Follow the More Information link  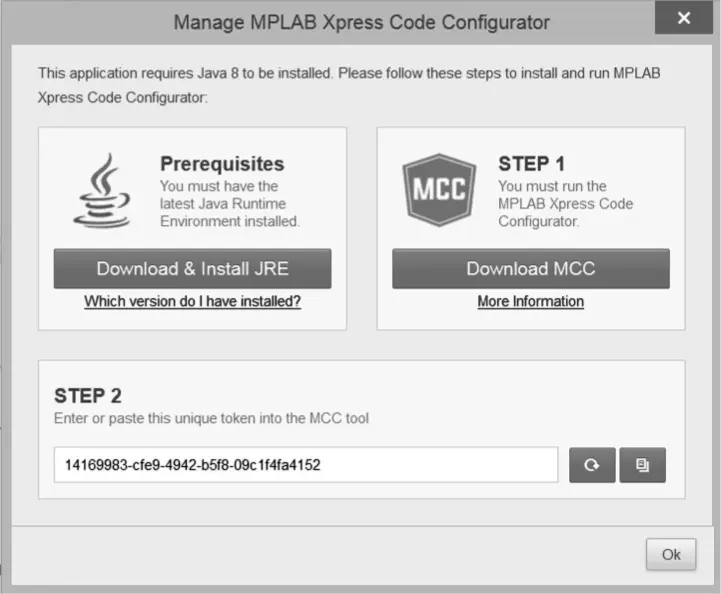click(x=530, y=301)
